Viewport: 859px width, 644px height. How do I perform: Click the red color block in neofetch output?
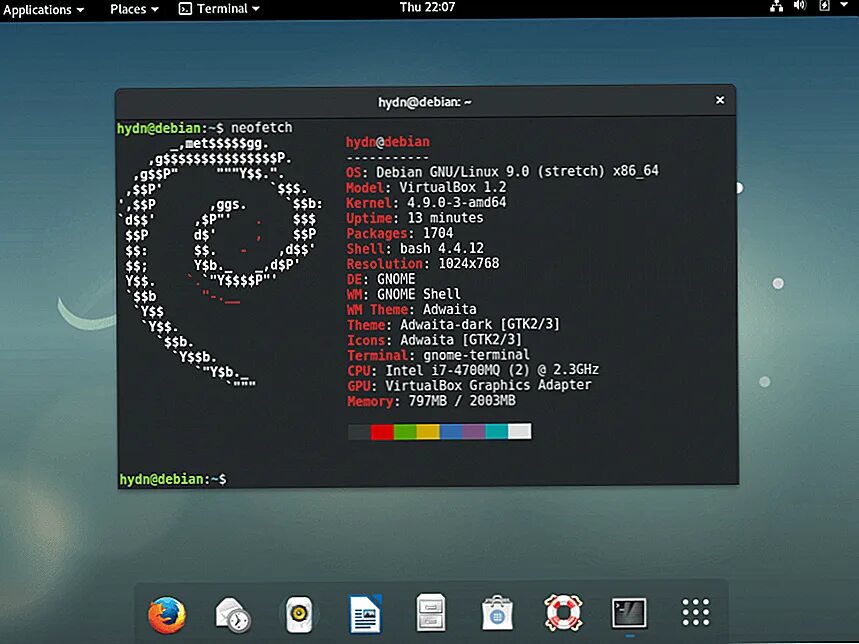click(x=382, y=432)
